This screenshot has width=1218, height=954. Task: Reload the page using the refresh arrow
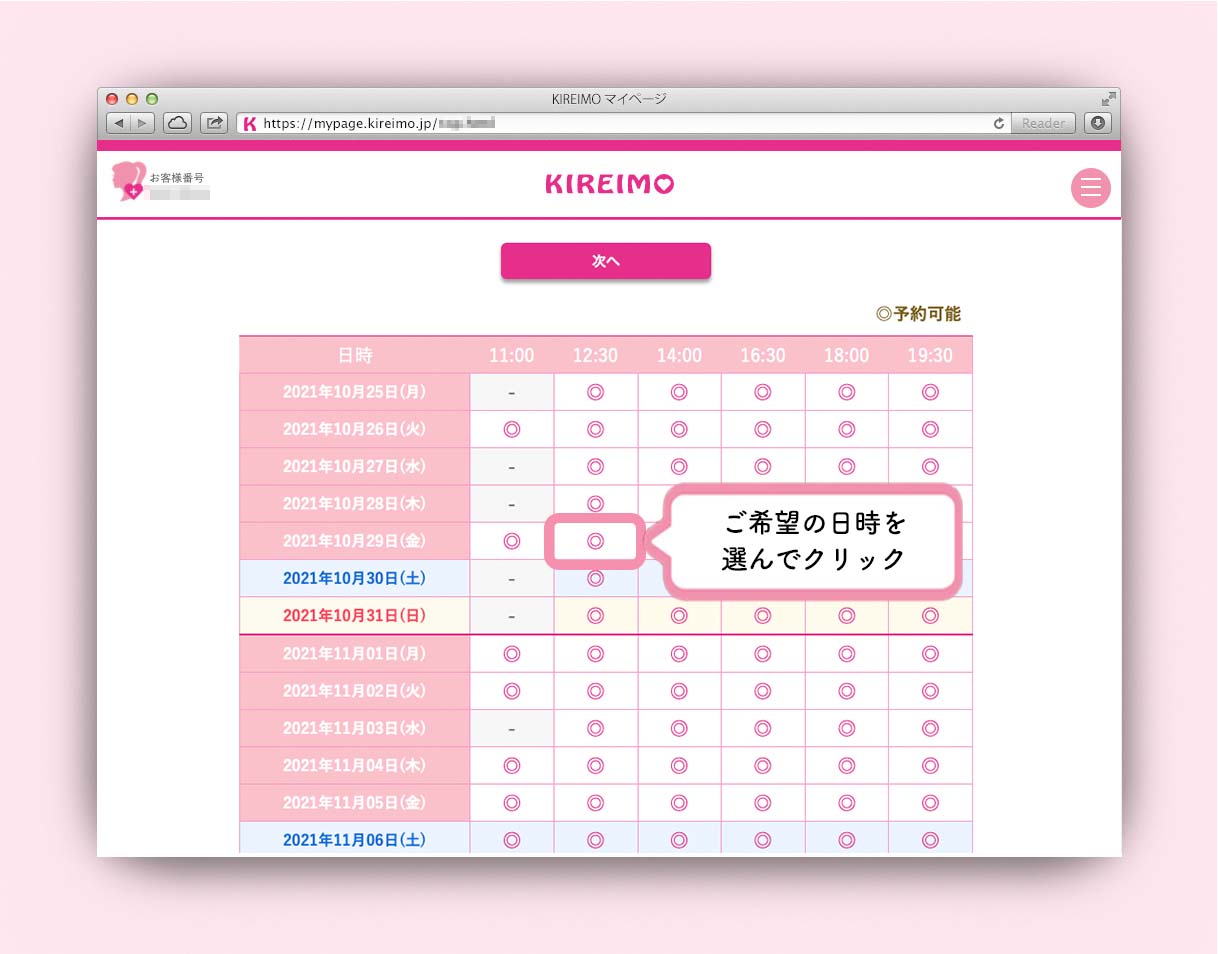(998, 124)
